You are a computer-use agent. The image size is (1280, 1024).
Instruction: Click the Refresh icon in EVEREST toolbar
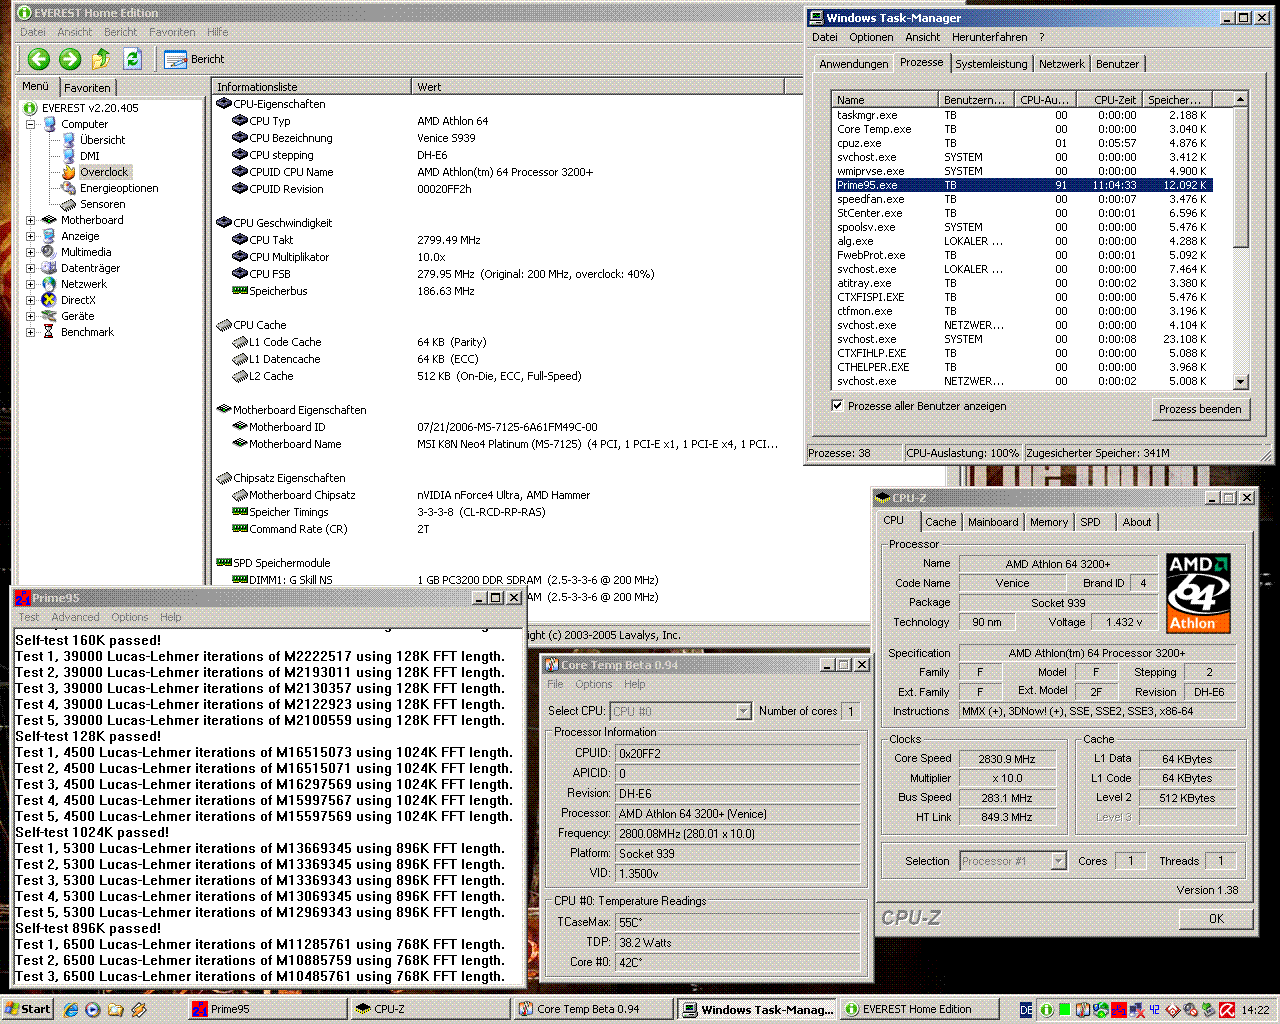[132, 59]
